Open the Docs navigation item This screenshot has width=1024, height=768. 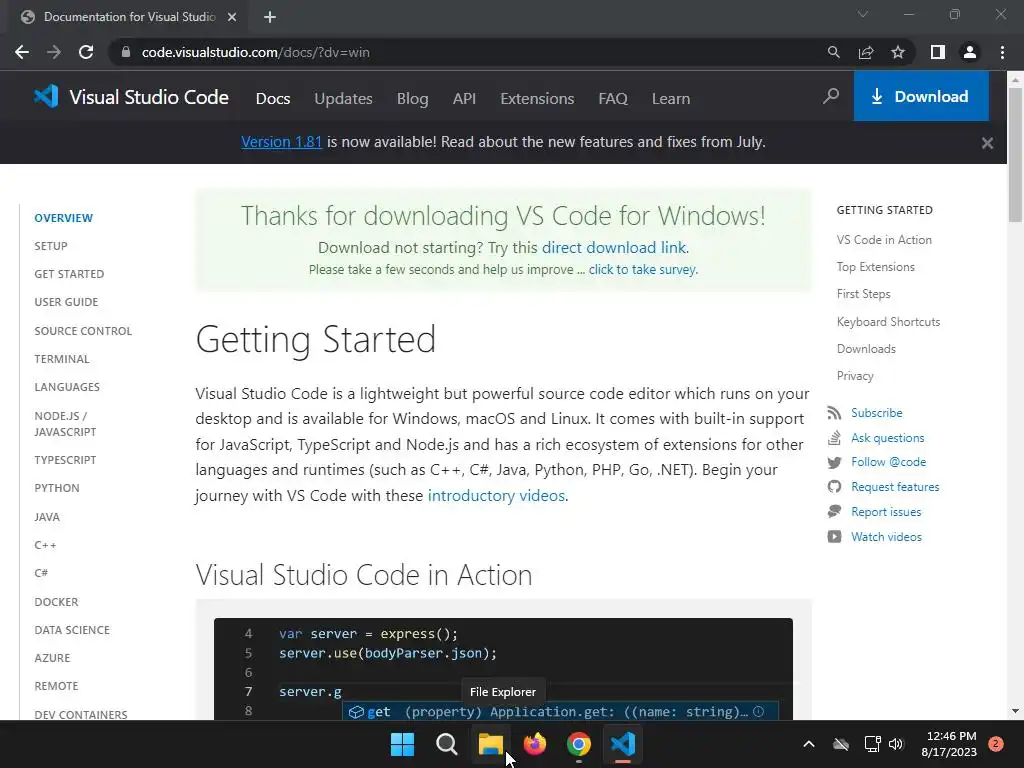coord(273,99)
